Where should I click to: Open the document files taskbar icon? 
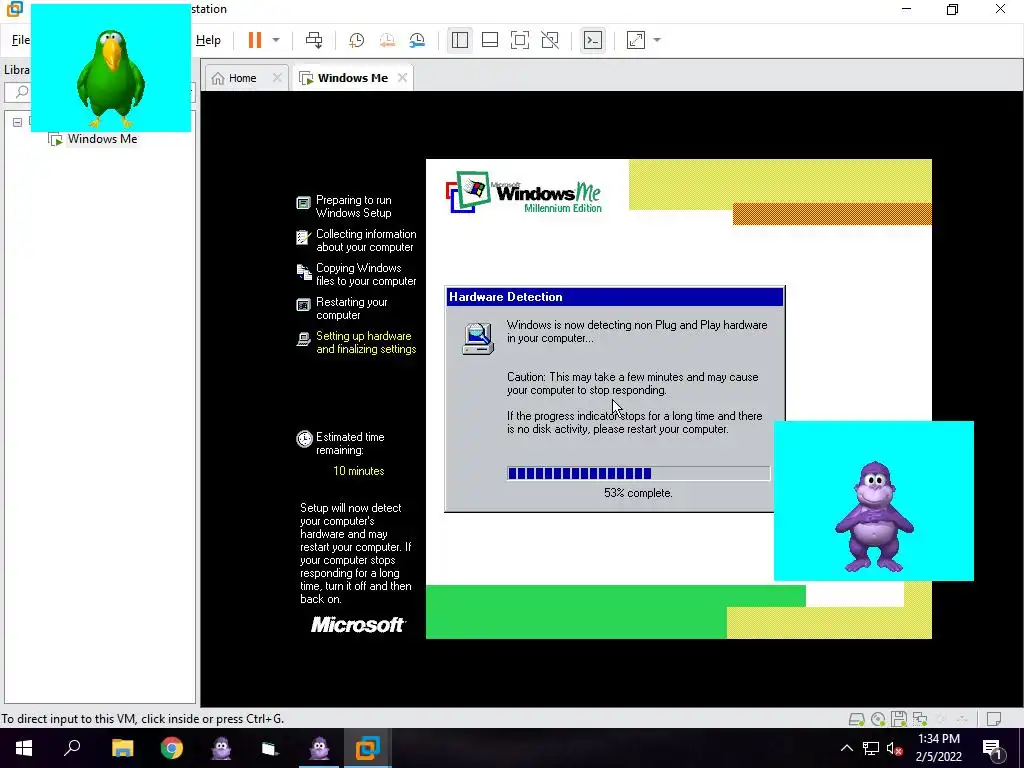click(x=270, y=748)
